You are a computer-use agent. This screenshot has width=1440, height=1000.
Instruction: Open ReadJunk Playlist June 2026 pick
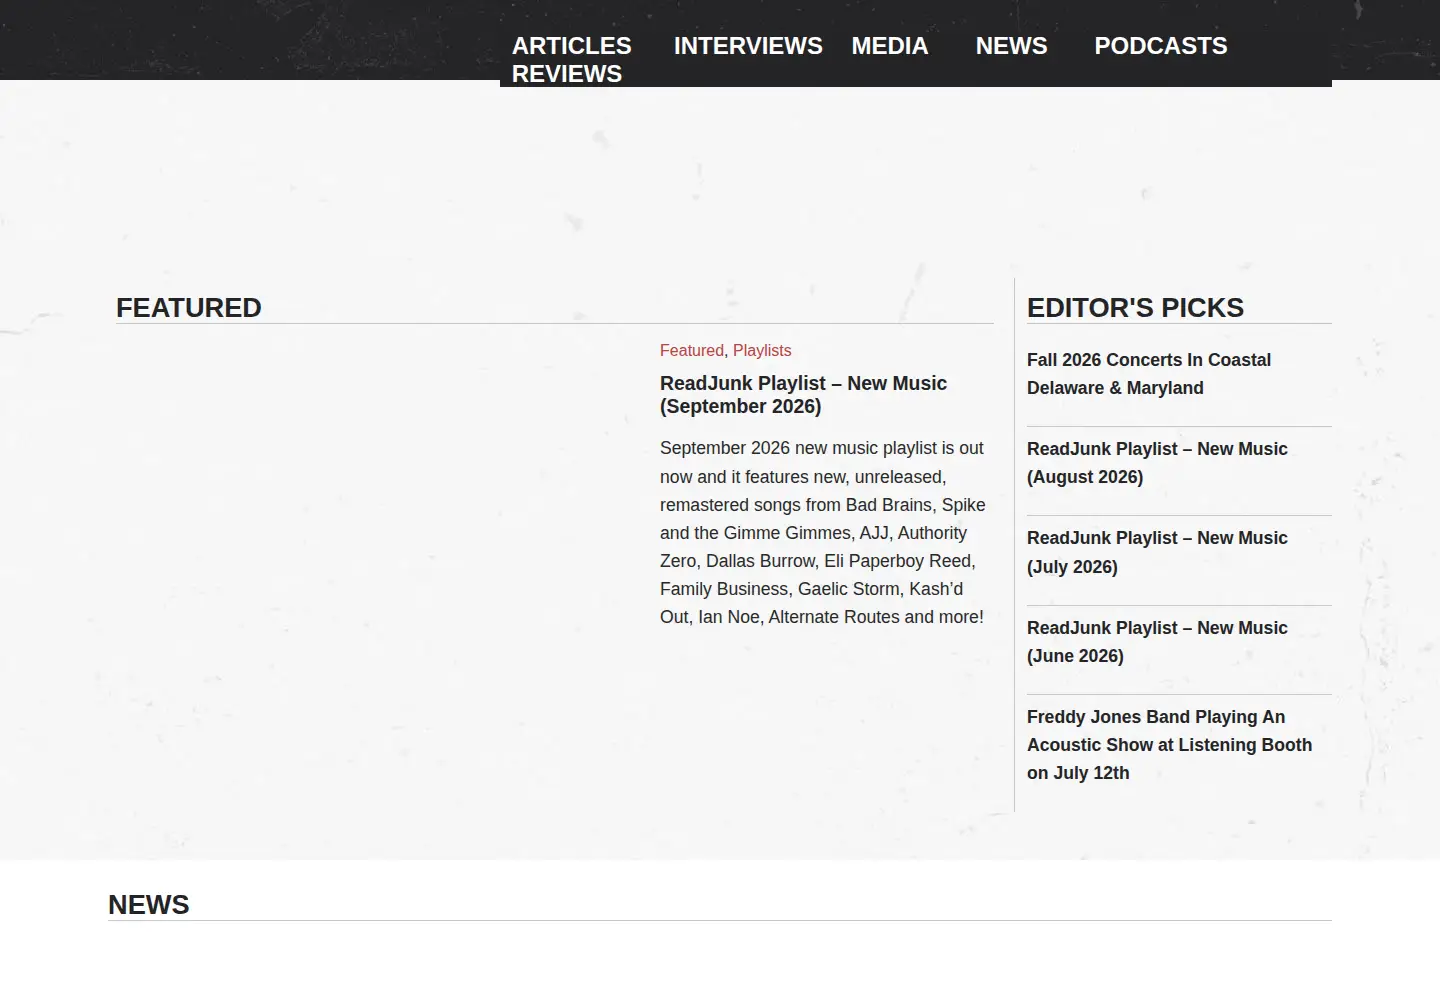point(1157,642)
